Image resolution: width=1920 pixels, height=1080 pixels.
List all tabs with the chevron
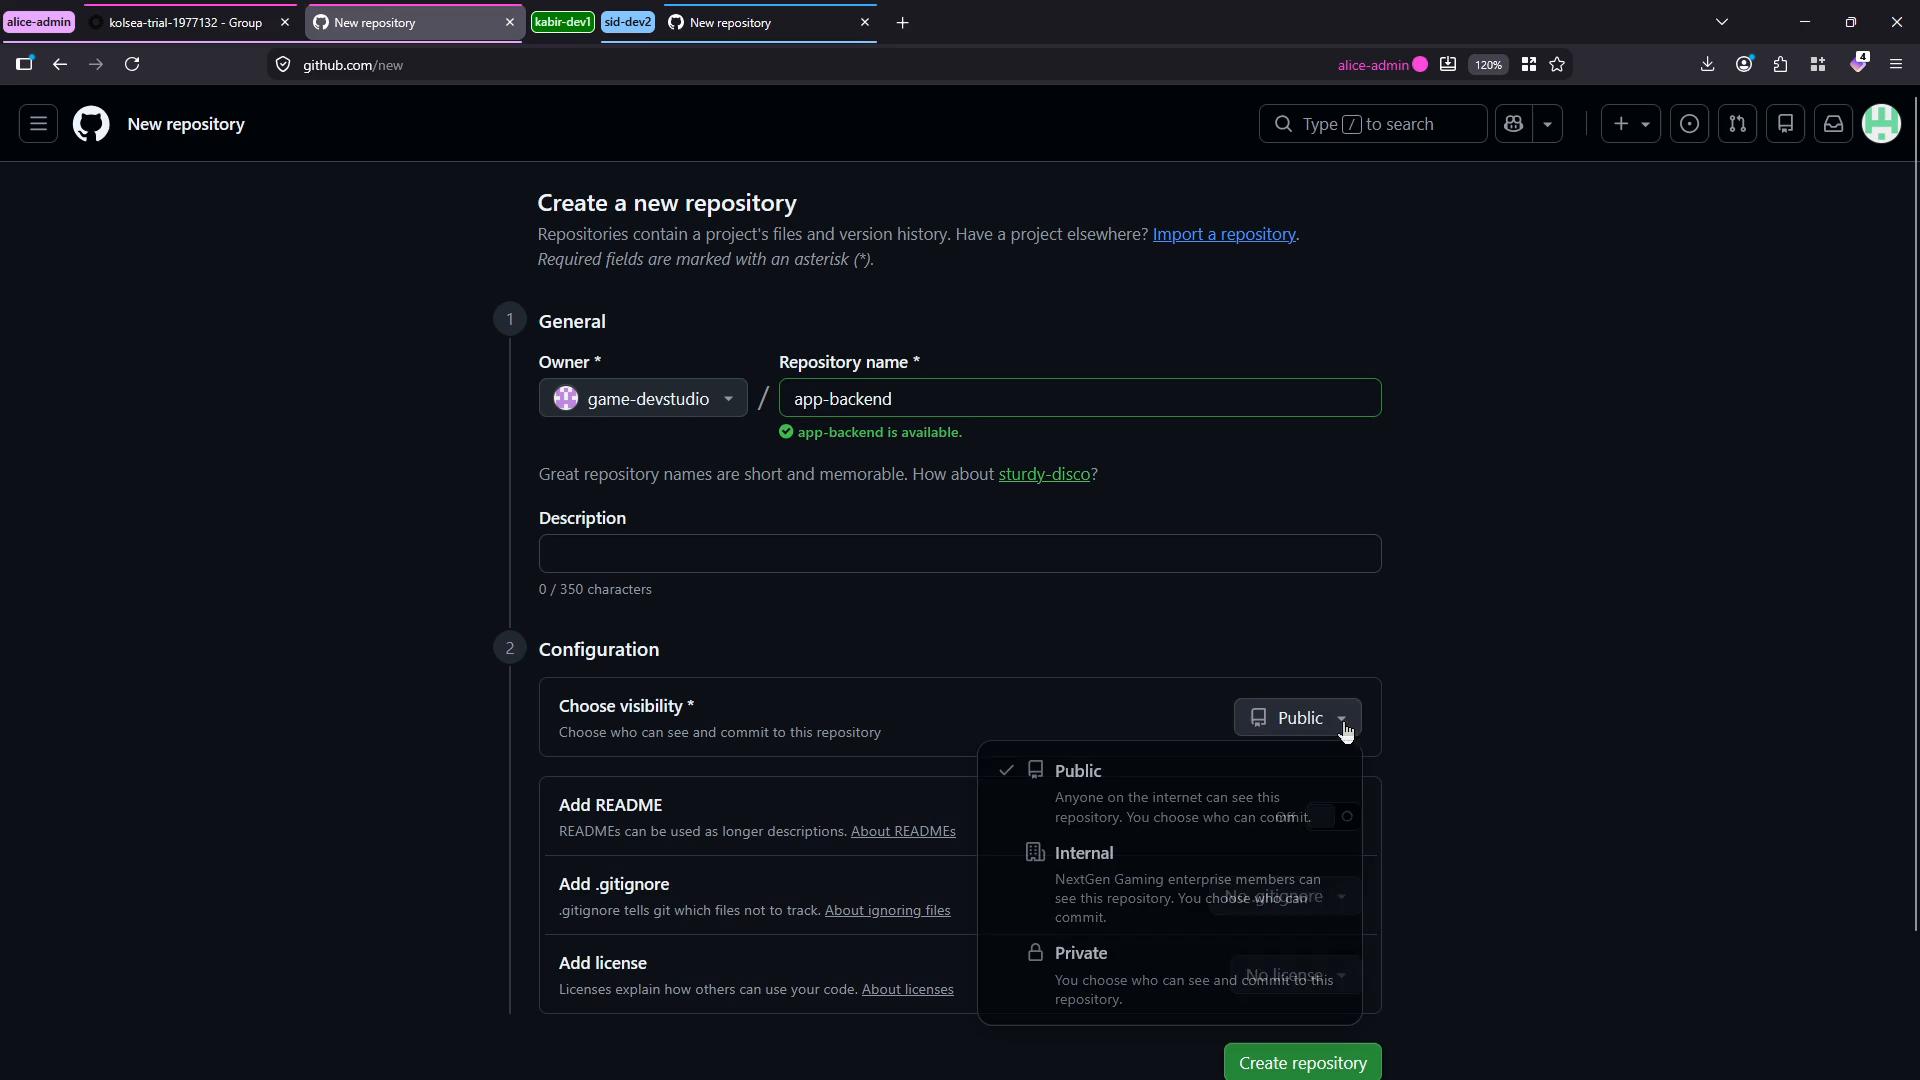1721,22
